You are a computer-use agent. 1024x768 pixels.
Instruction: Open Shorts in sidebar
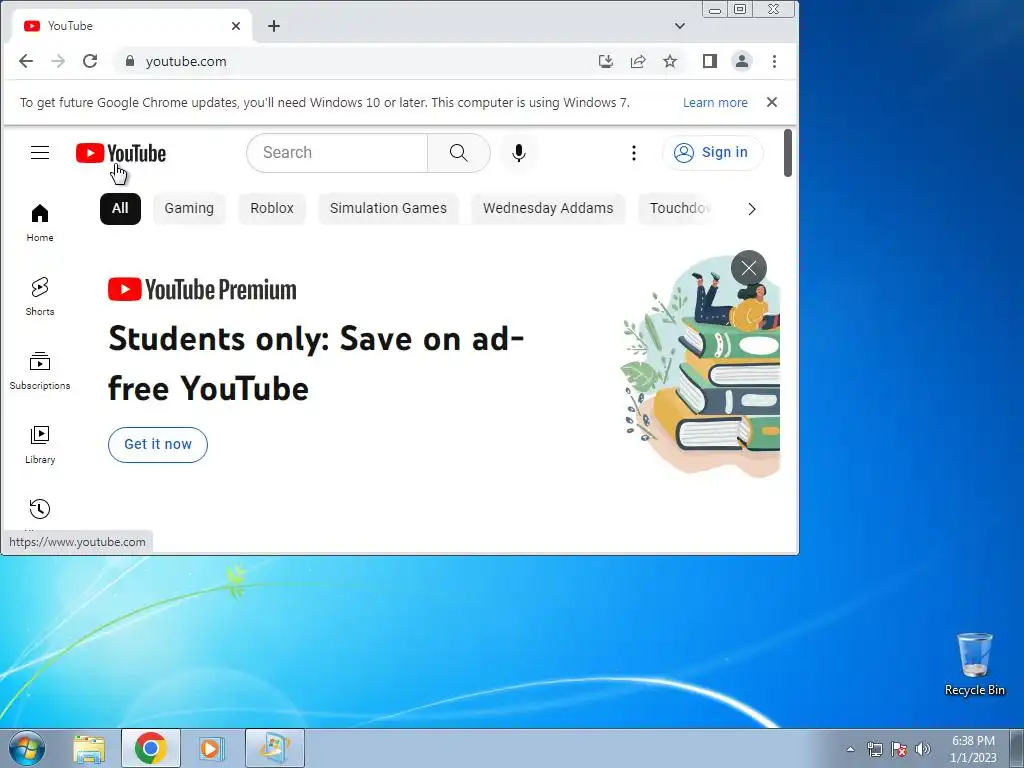40,297
